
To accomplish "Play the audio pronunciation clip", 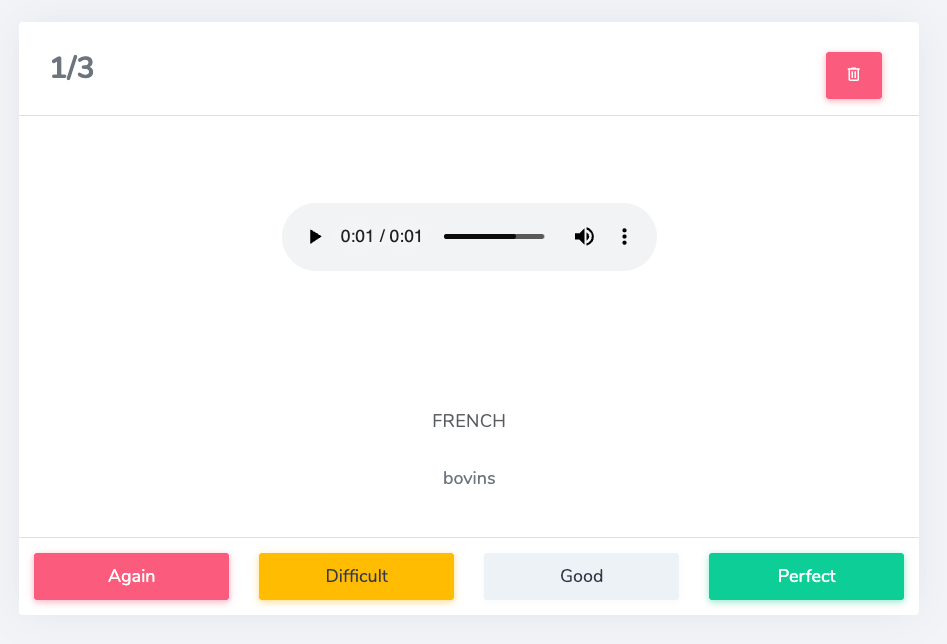I will coord(315,236).
